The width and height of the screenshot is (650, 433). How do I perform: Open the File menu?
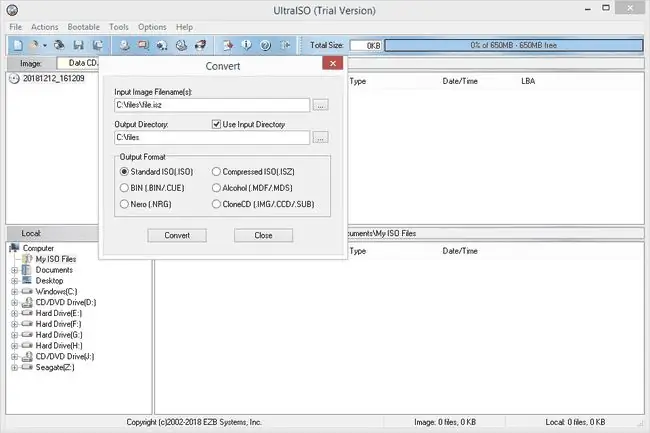coord(16,27)
